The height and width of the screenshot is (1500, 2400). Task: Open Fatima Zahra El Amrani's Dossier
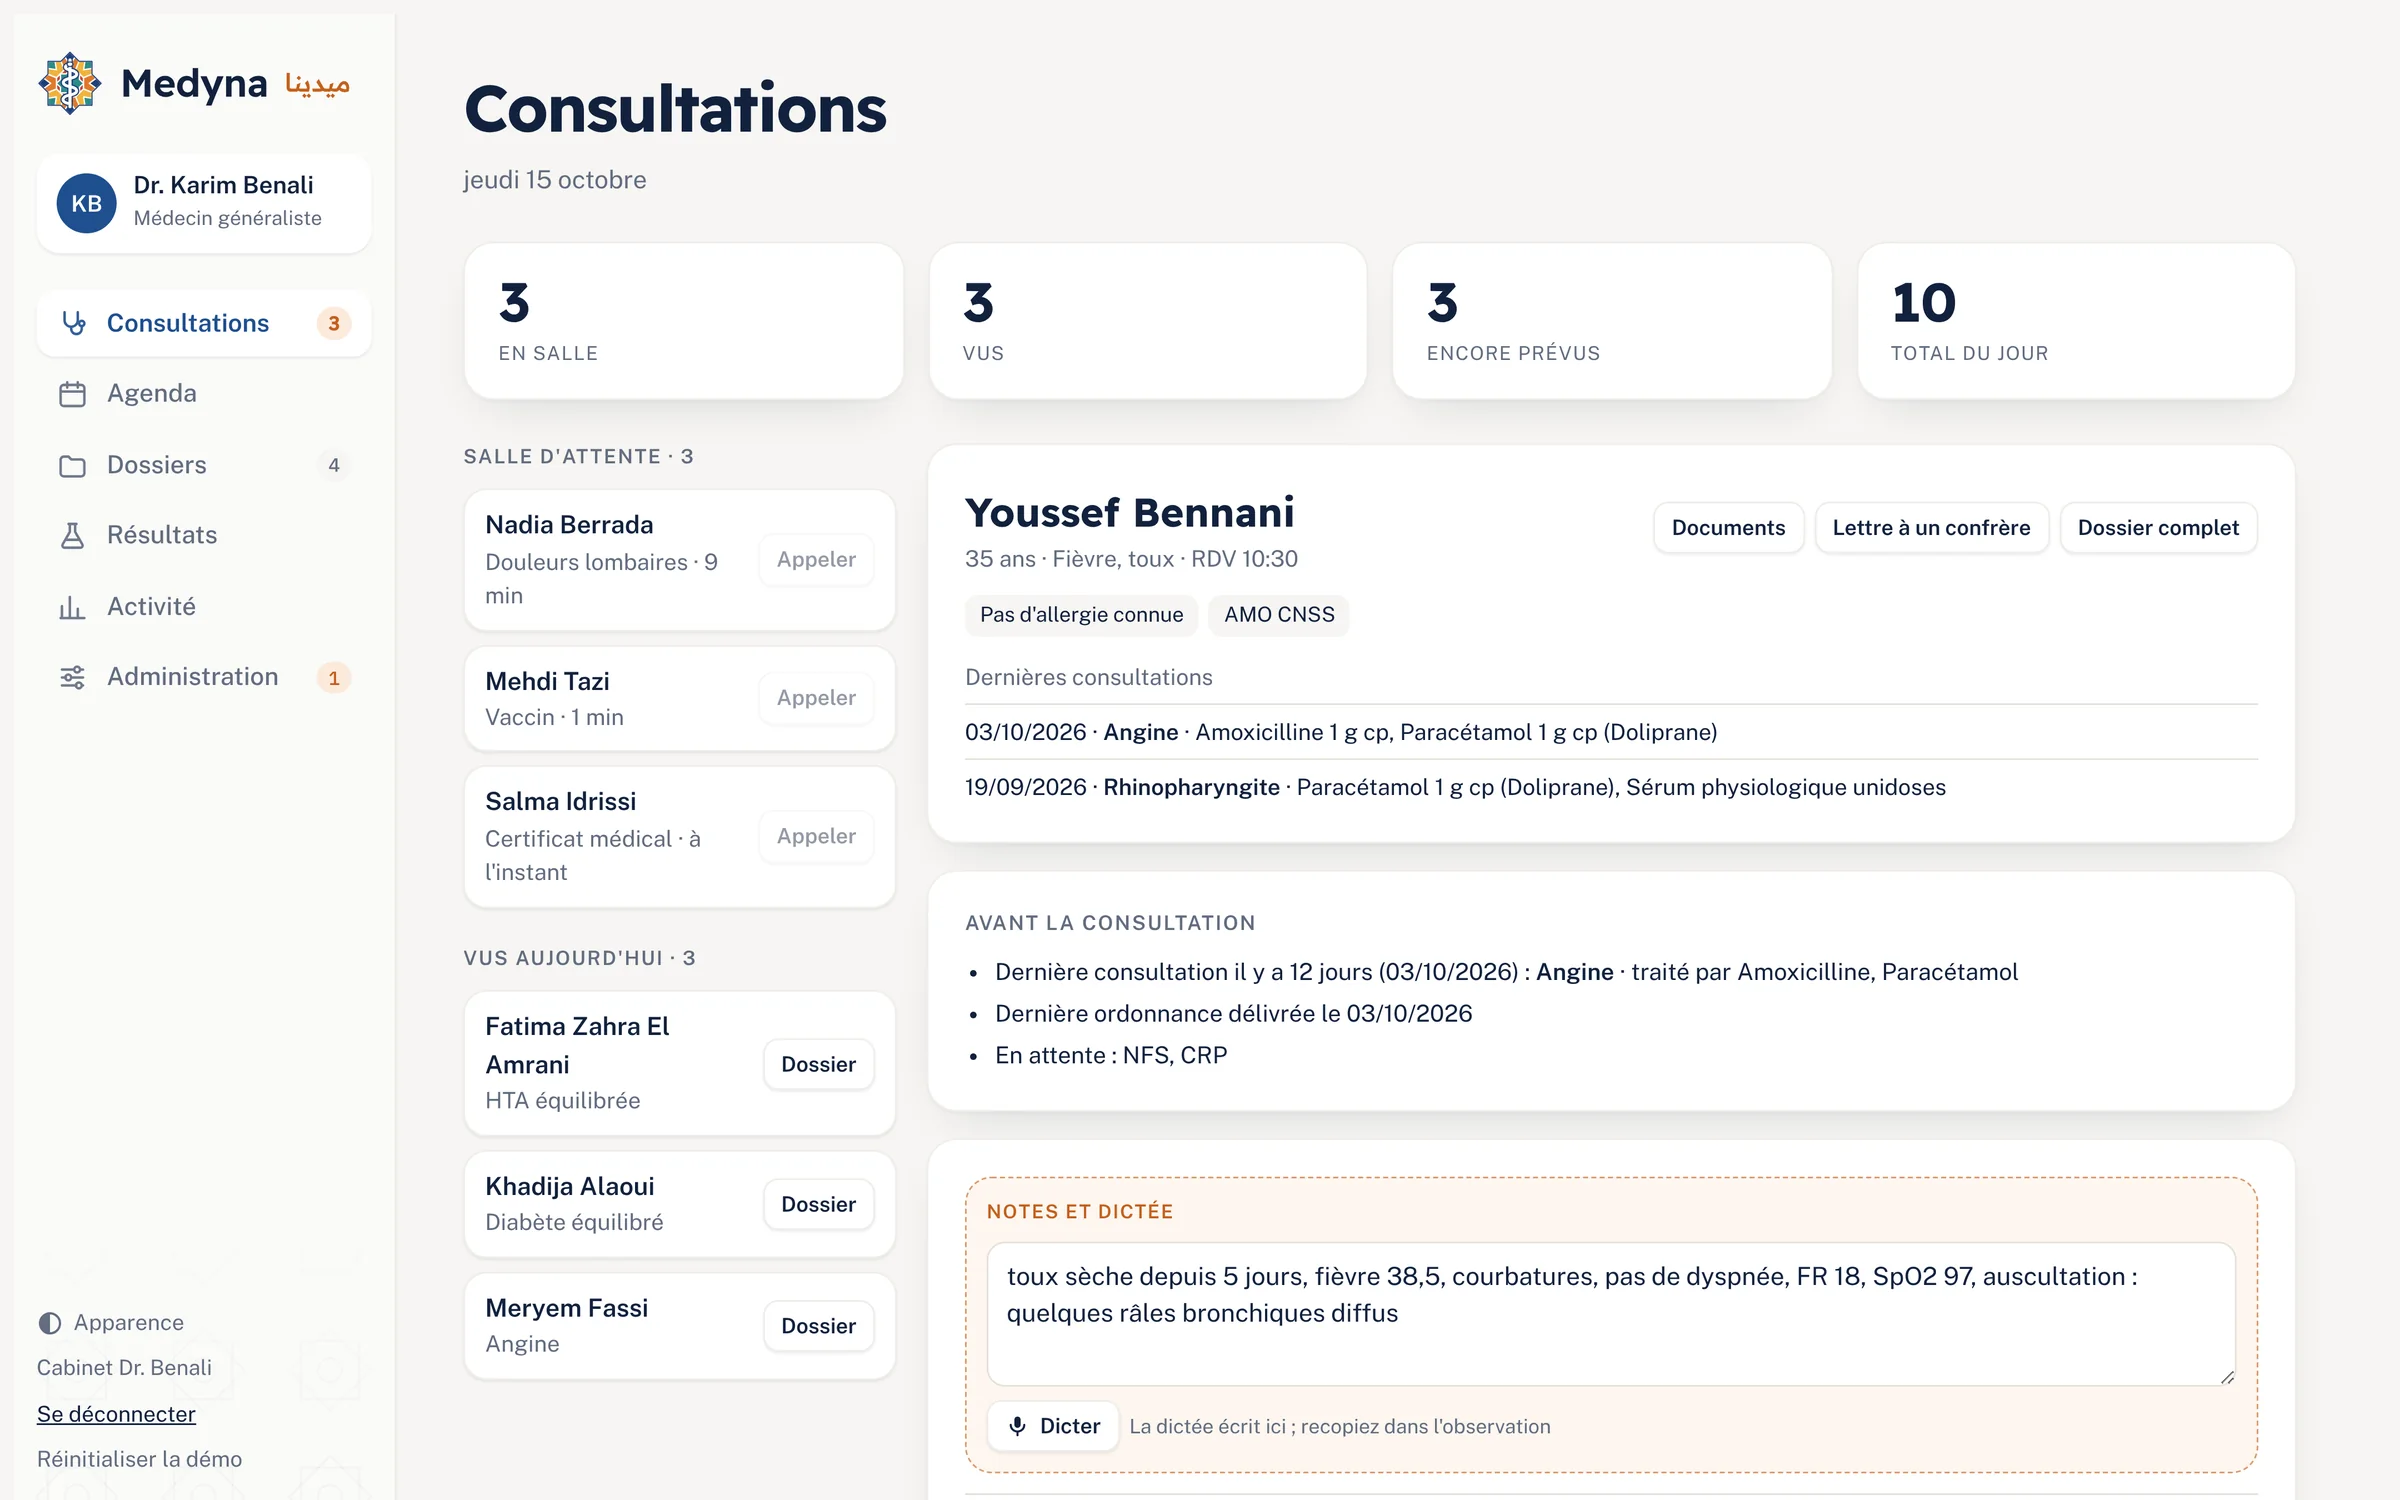click(818, 1064)
